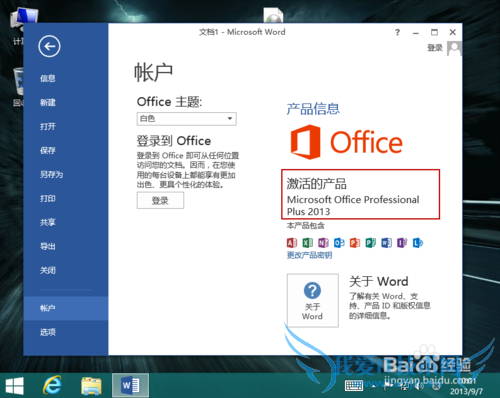Click the PowerPoint app icon
Viewport: 500px width, 398px height.
coord(355,243)
